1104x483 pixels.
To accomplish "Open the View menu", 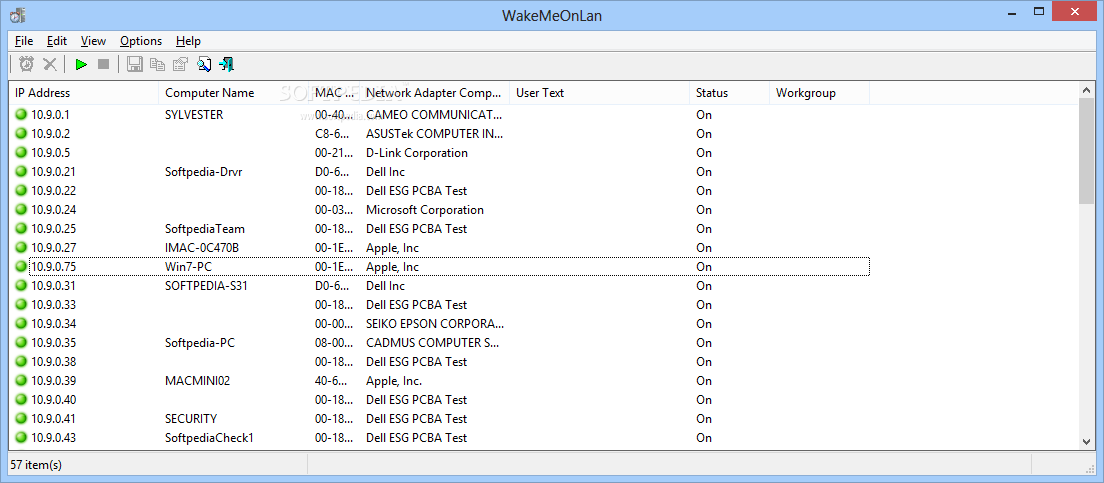I will tap(93, 41).
